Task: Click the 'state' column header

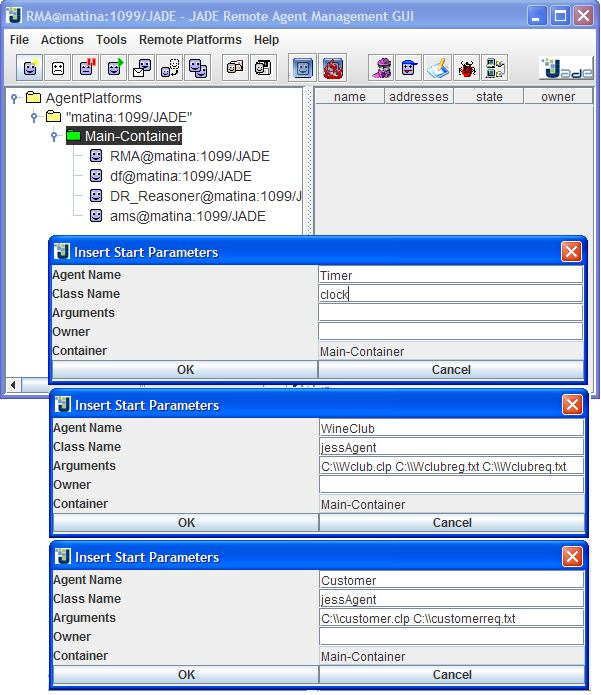Action: [489, 97]
